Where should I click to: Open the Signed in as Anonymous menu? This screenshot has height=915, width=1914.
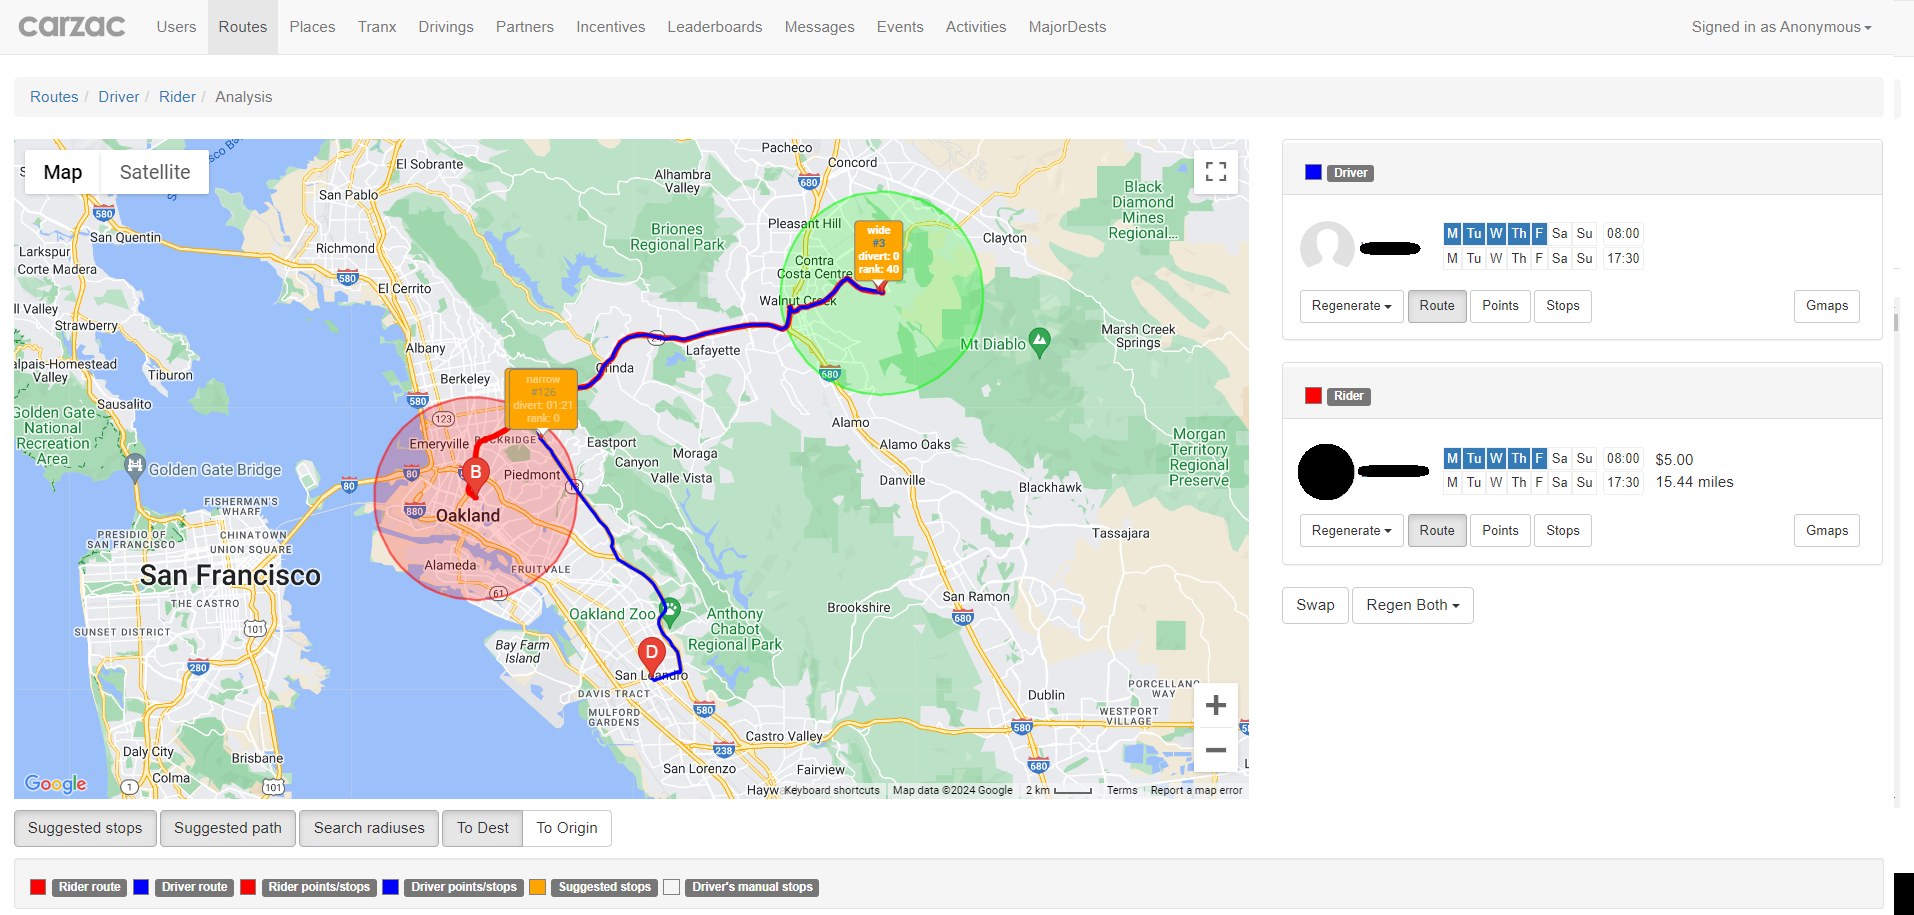[1781, 27]
